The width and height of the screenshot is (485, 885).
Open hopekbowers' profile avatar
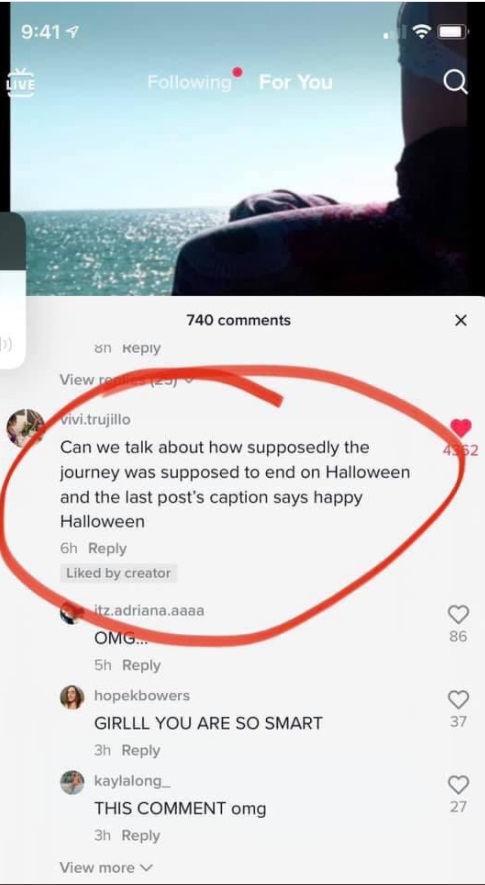point(72,697)
